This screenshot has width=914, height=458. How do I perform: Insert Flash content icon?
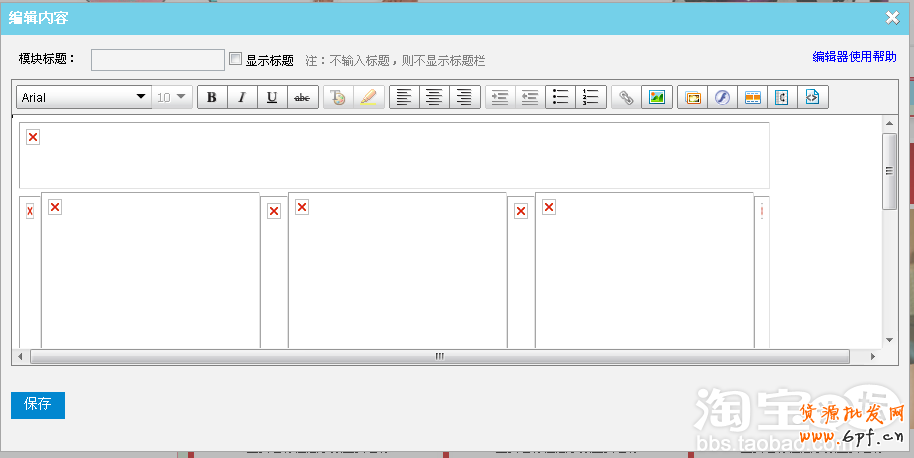[x=722, y=97]
